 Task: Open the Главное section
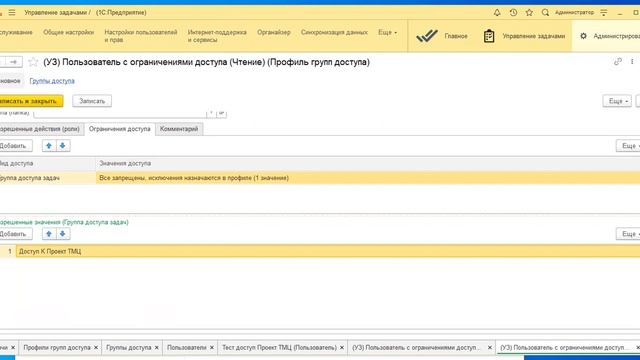click(442, 36)
